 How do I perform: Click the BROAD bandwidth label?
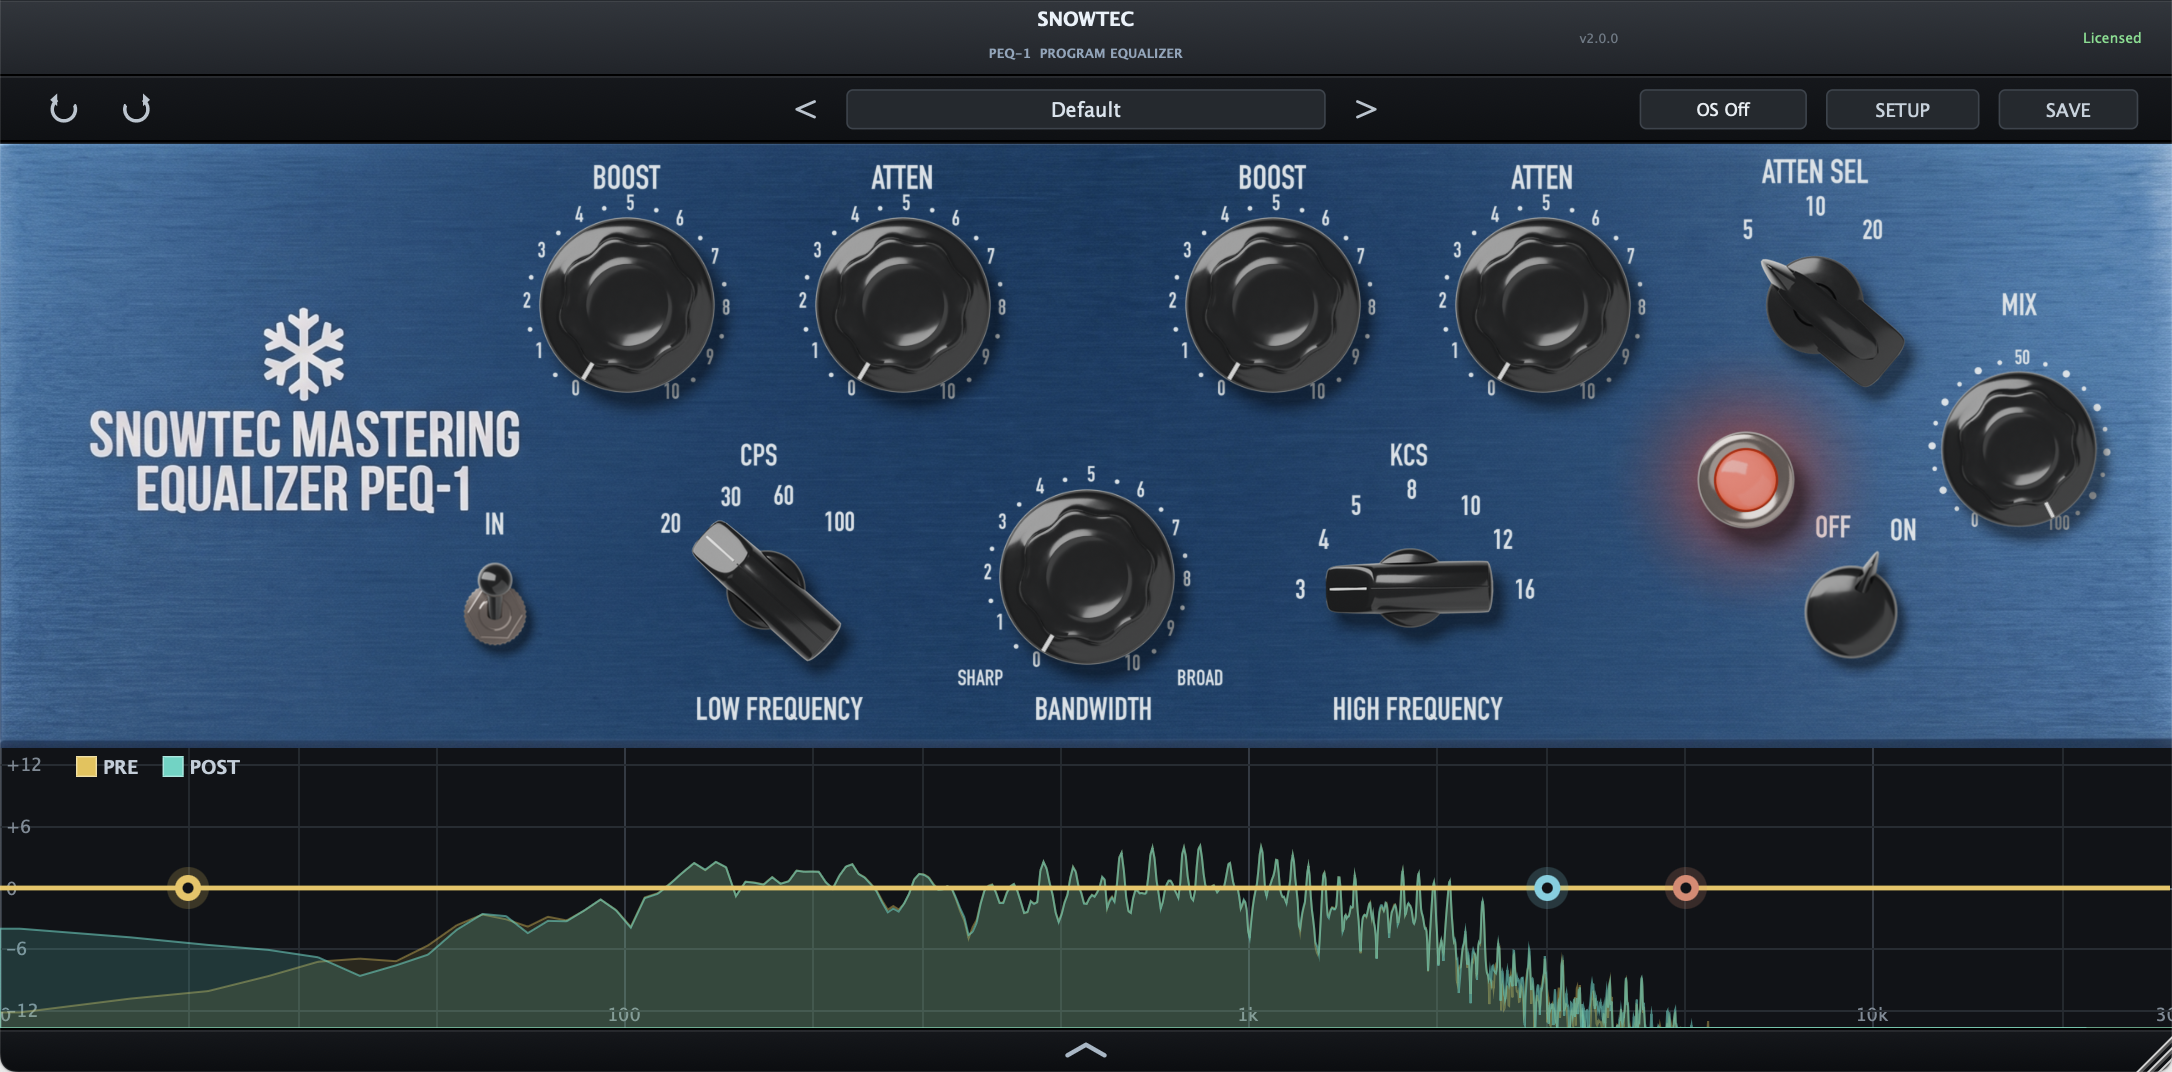click(1200, 678)
